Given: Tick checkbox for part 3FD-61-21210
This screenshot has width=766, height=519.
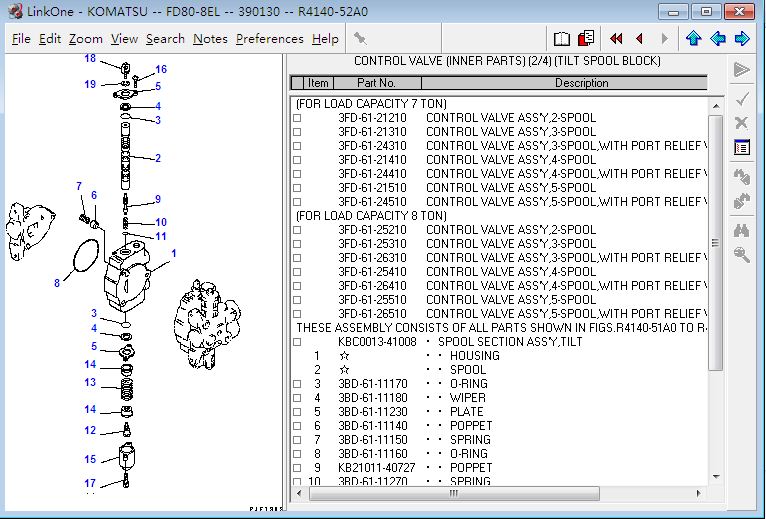Looking at the screenshot, I should pyautogui.click(x=297, y=118).
